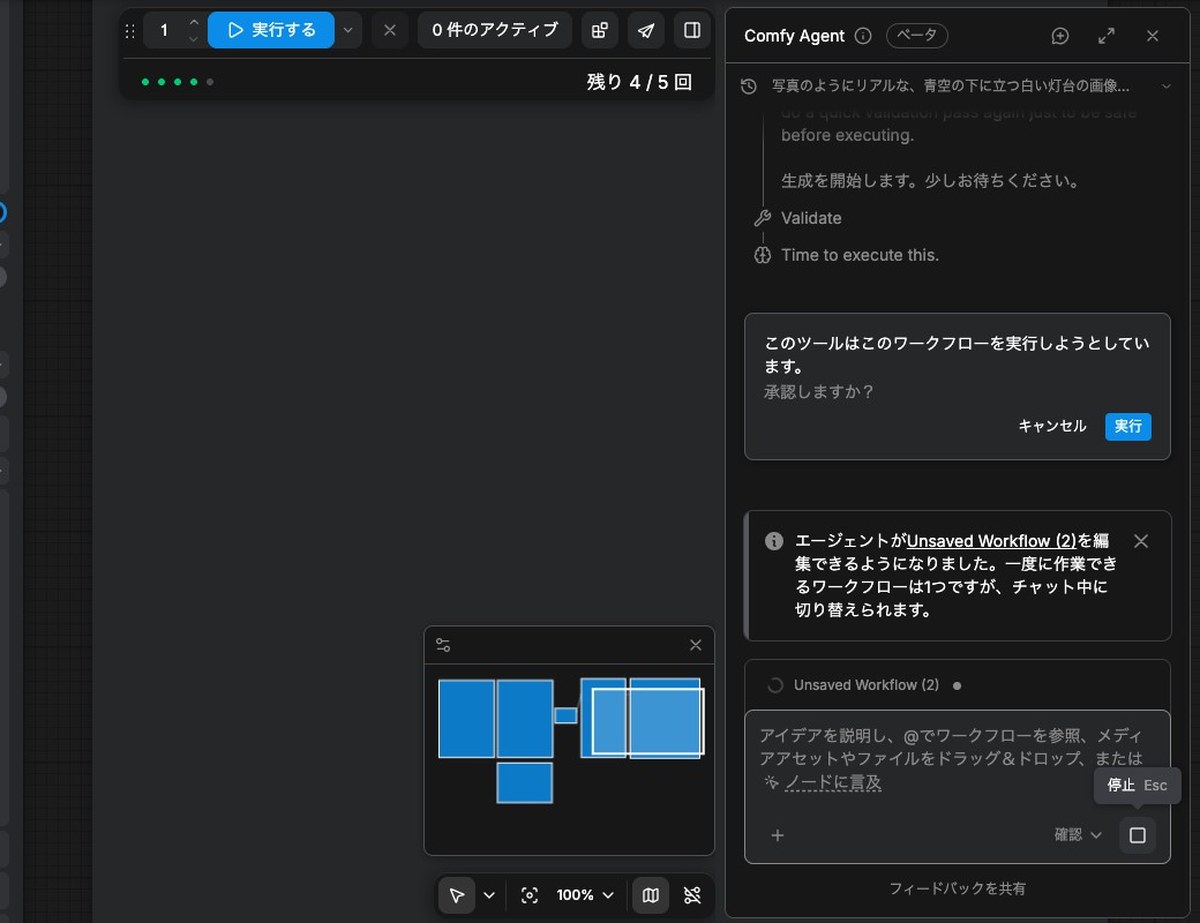Open the 100% zoom dropdown
Viewport: 1200px width, 923px height.
tap(585, 895)
